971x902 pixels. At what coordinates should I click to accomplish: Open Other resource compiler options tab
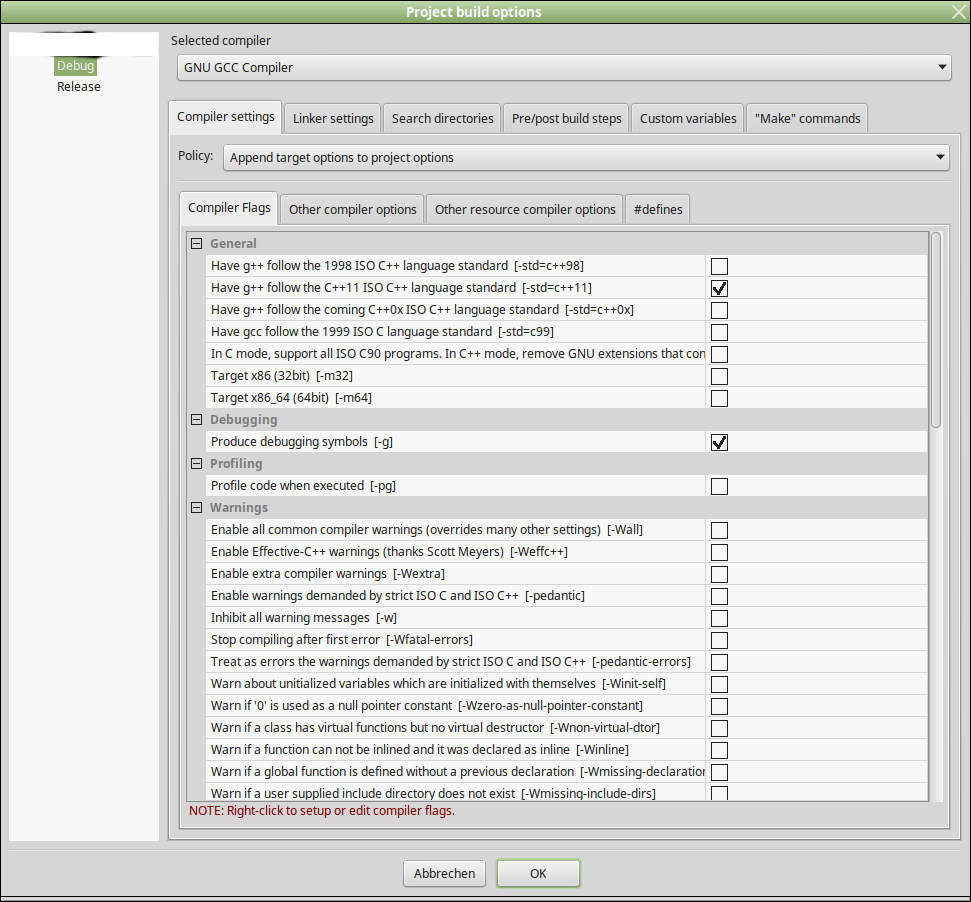tap(525, 209)
